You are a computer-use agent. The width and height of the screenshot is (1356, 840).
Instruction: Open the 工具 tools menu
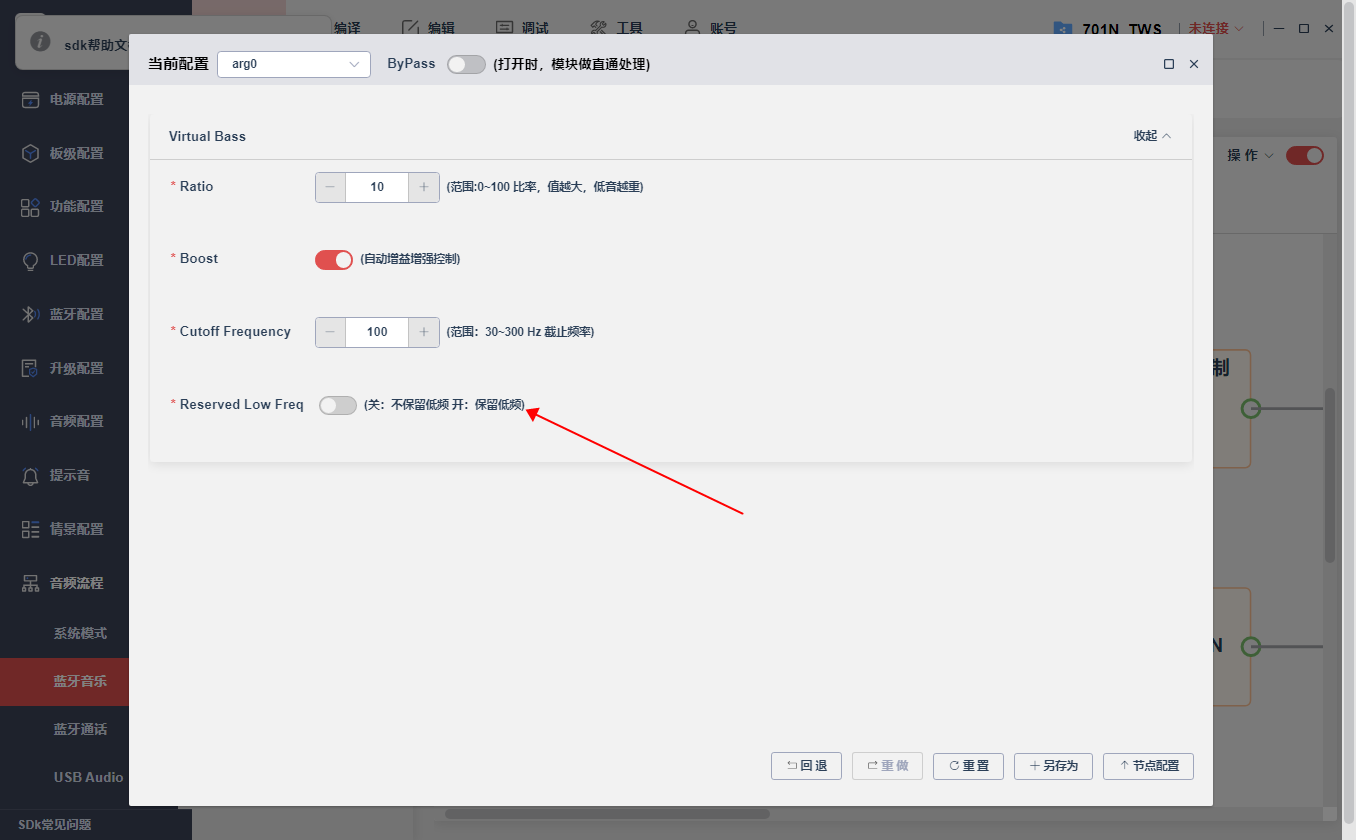[x=616, y=28]
